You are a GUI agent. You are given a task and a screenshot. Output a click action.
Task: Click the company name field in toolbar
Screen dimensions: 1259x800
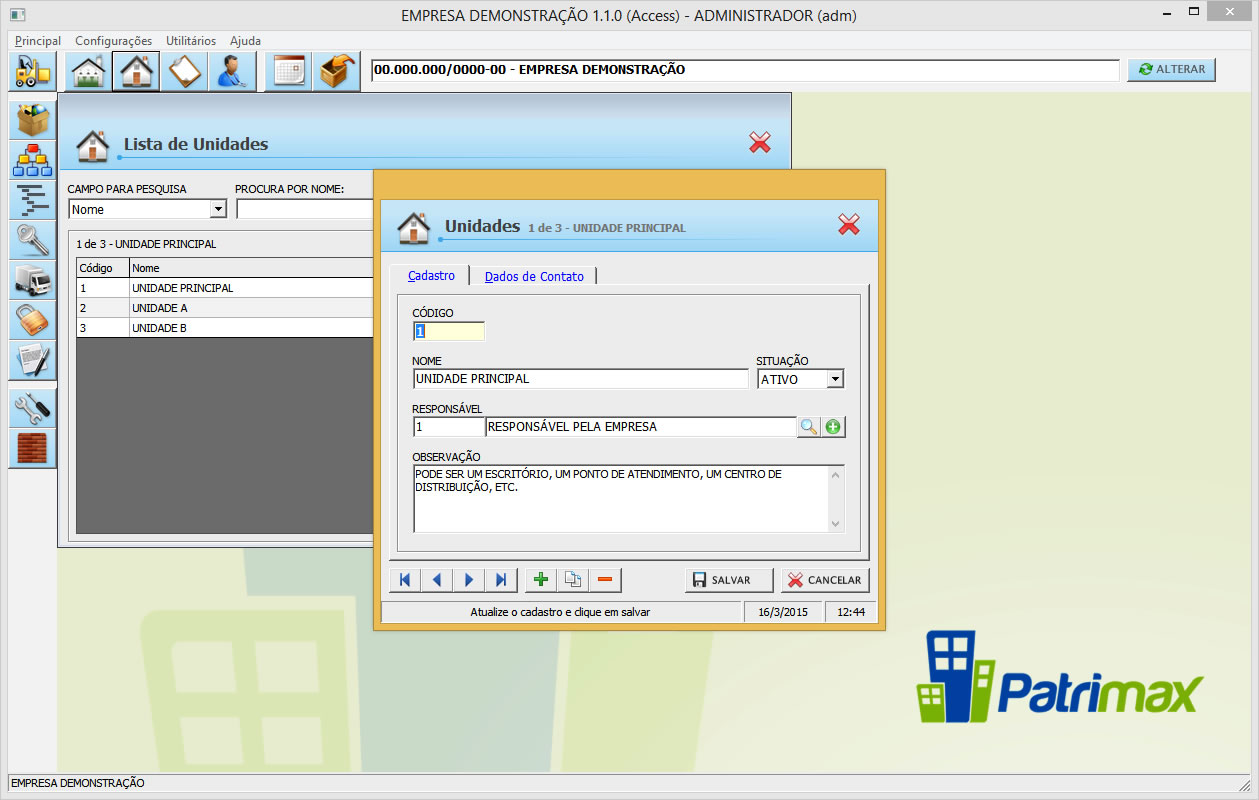point(745,70)
